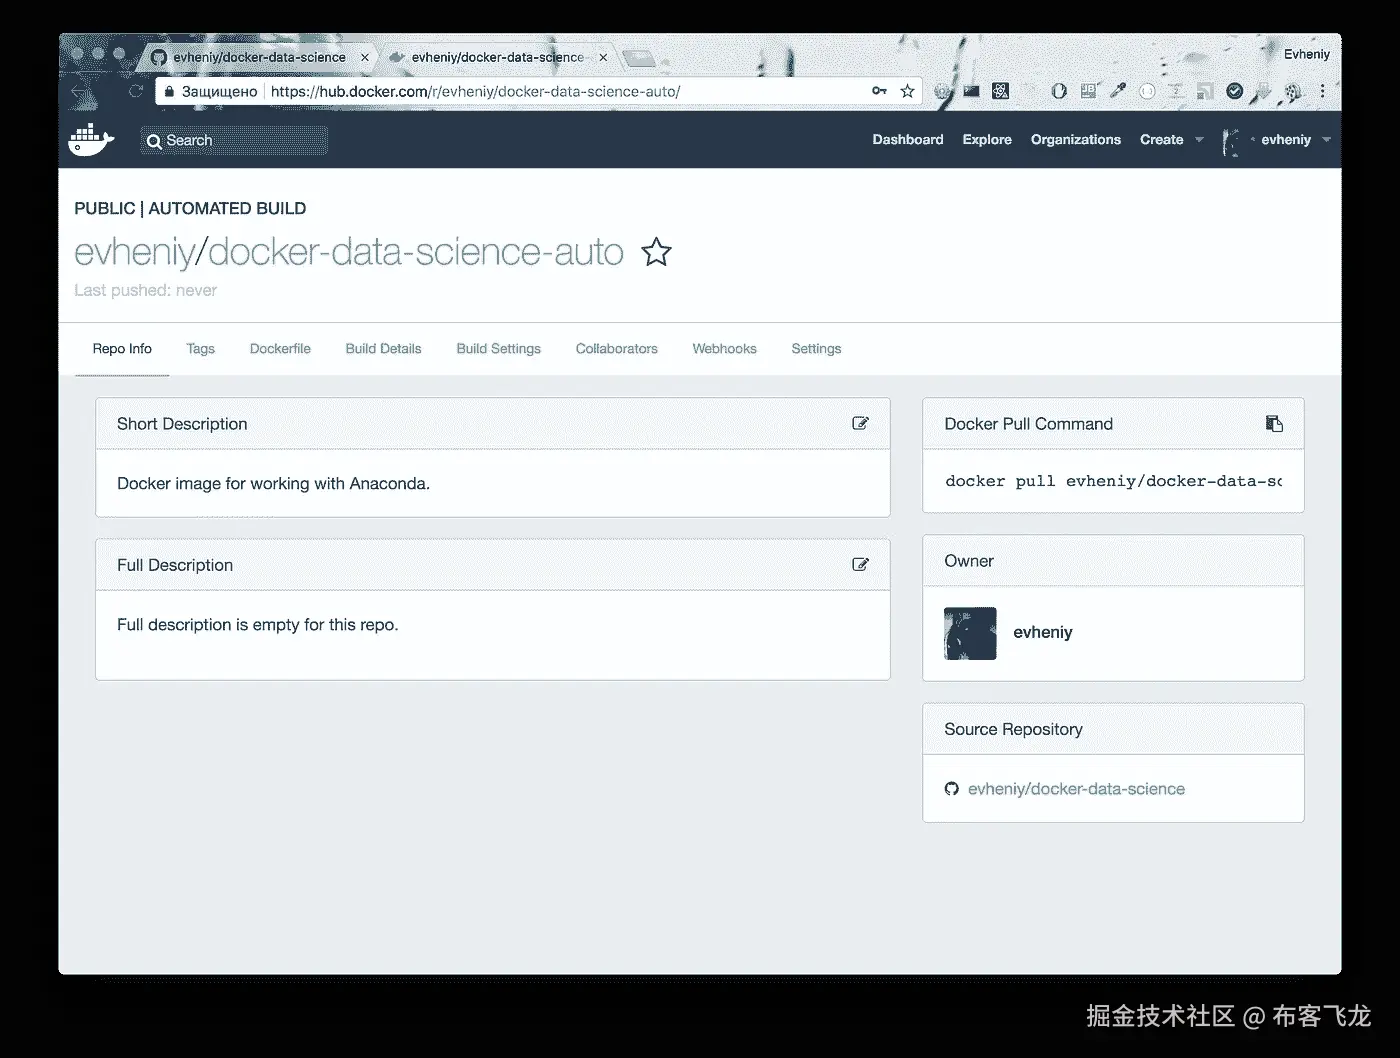Switch to the Tags tab
This screenshot has width=1400, height=1058.
tap(200, 349)
